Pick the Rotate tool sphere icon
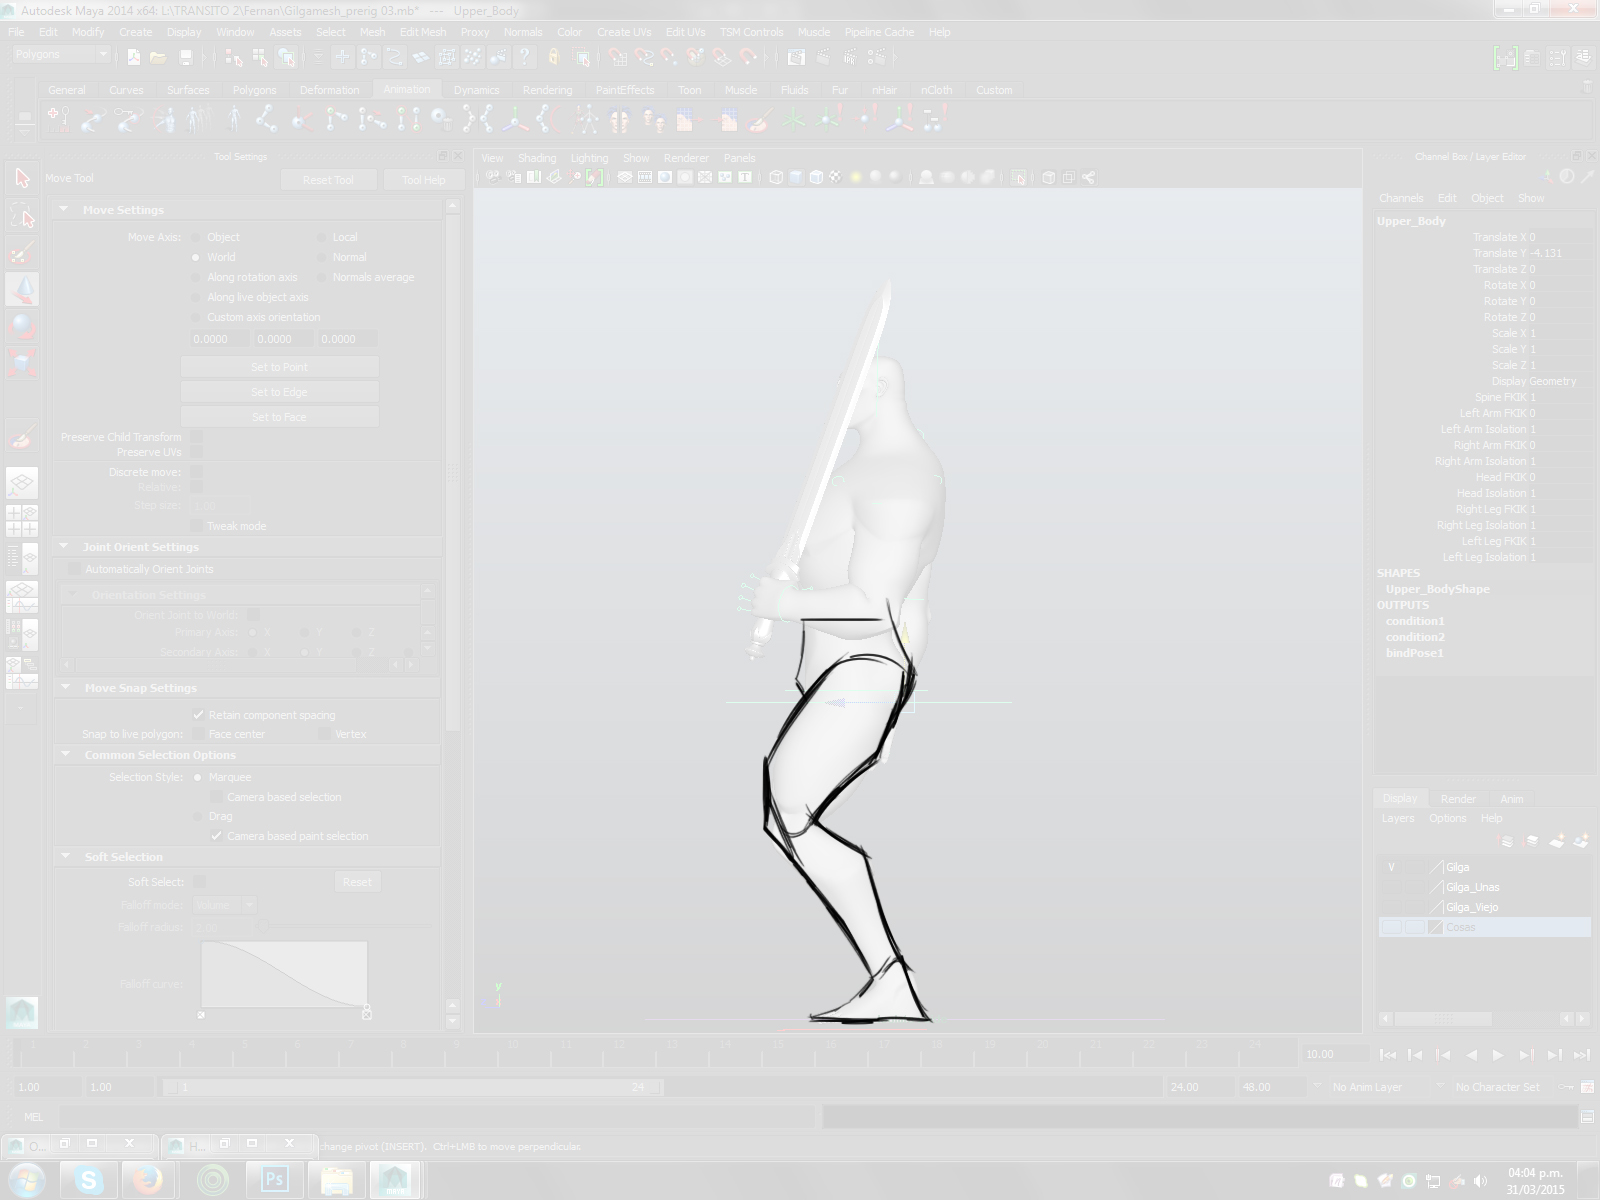The height and width of the screenshot is (1200, 1600). click(22, 327)
